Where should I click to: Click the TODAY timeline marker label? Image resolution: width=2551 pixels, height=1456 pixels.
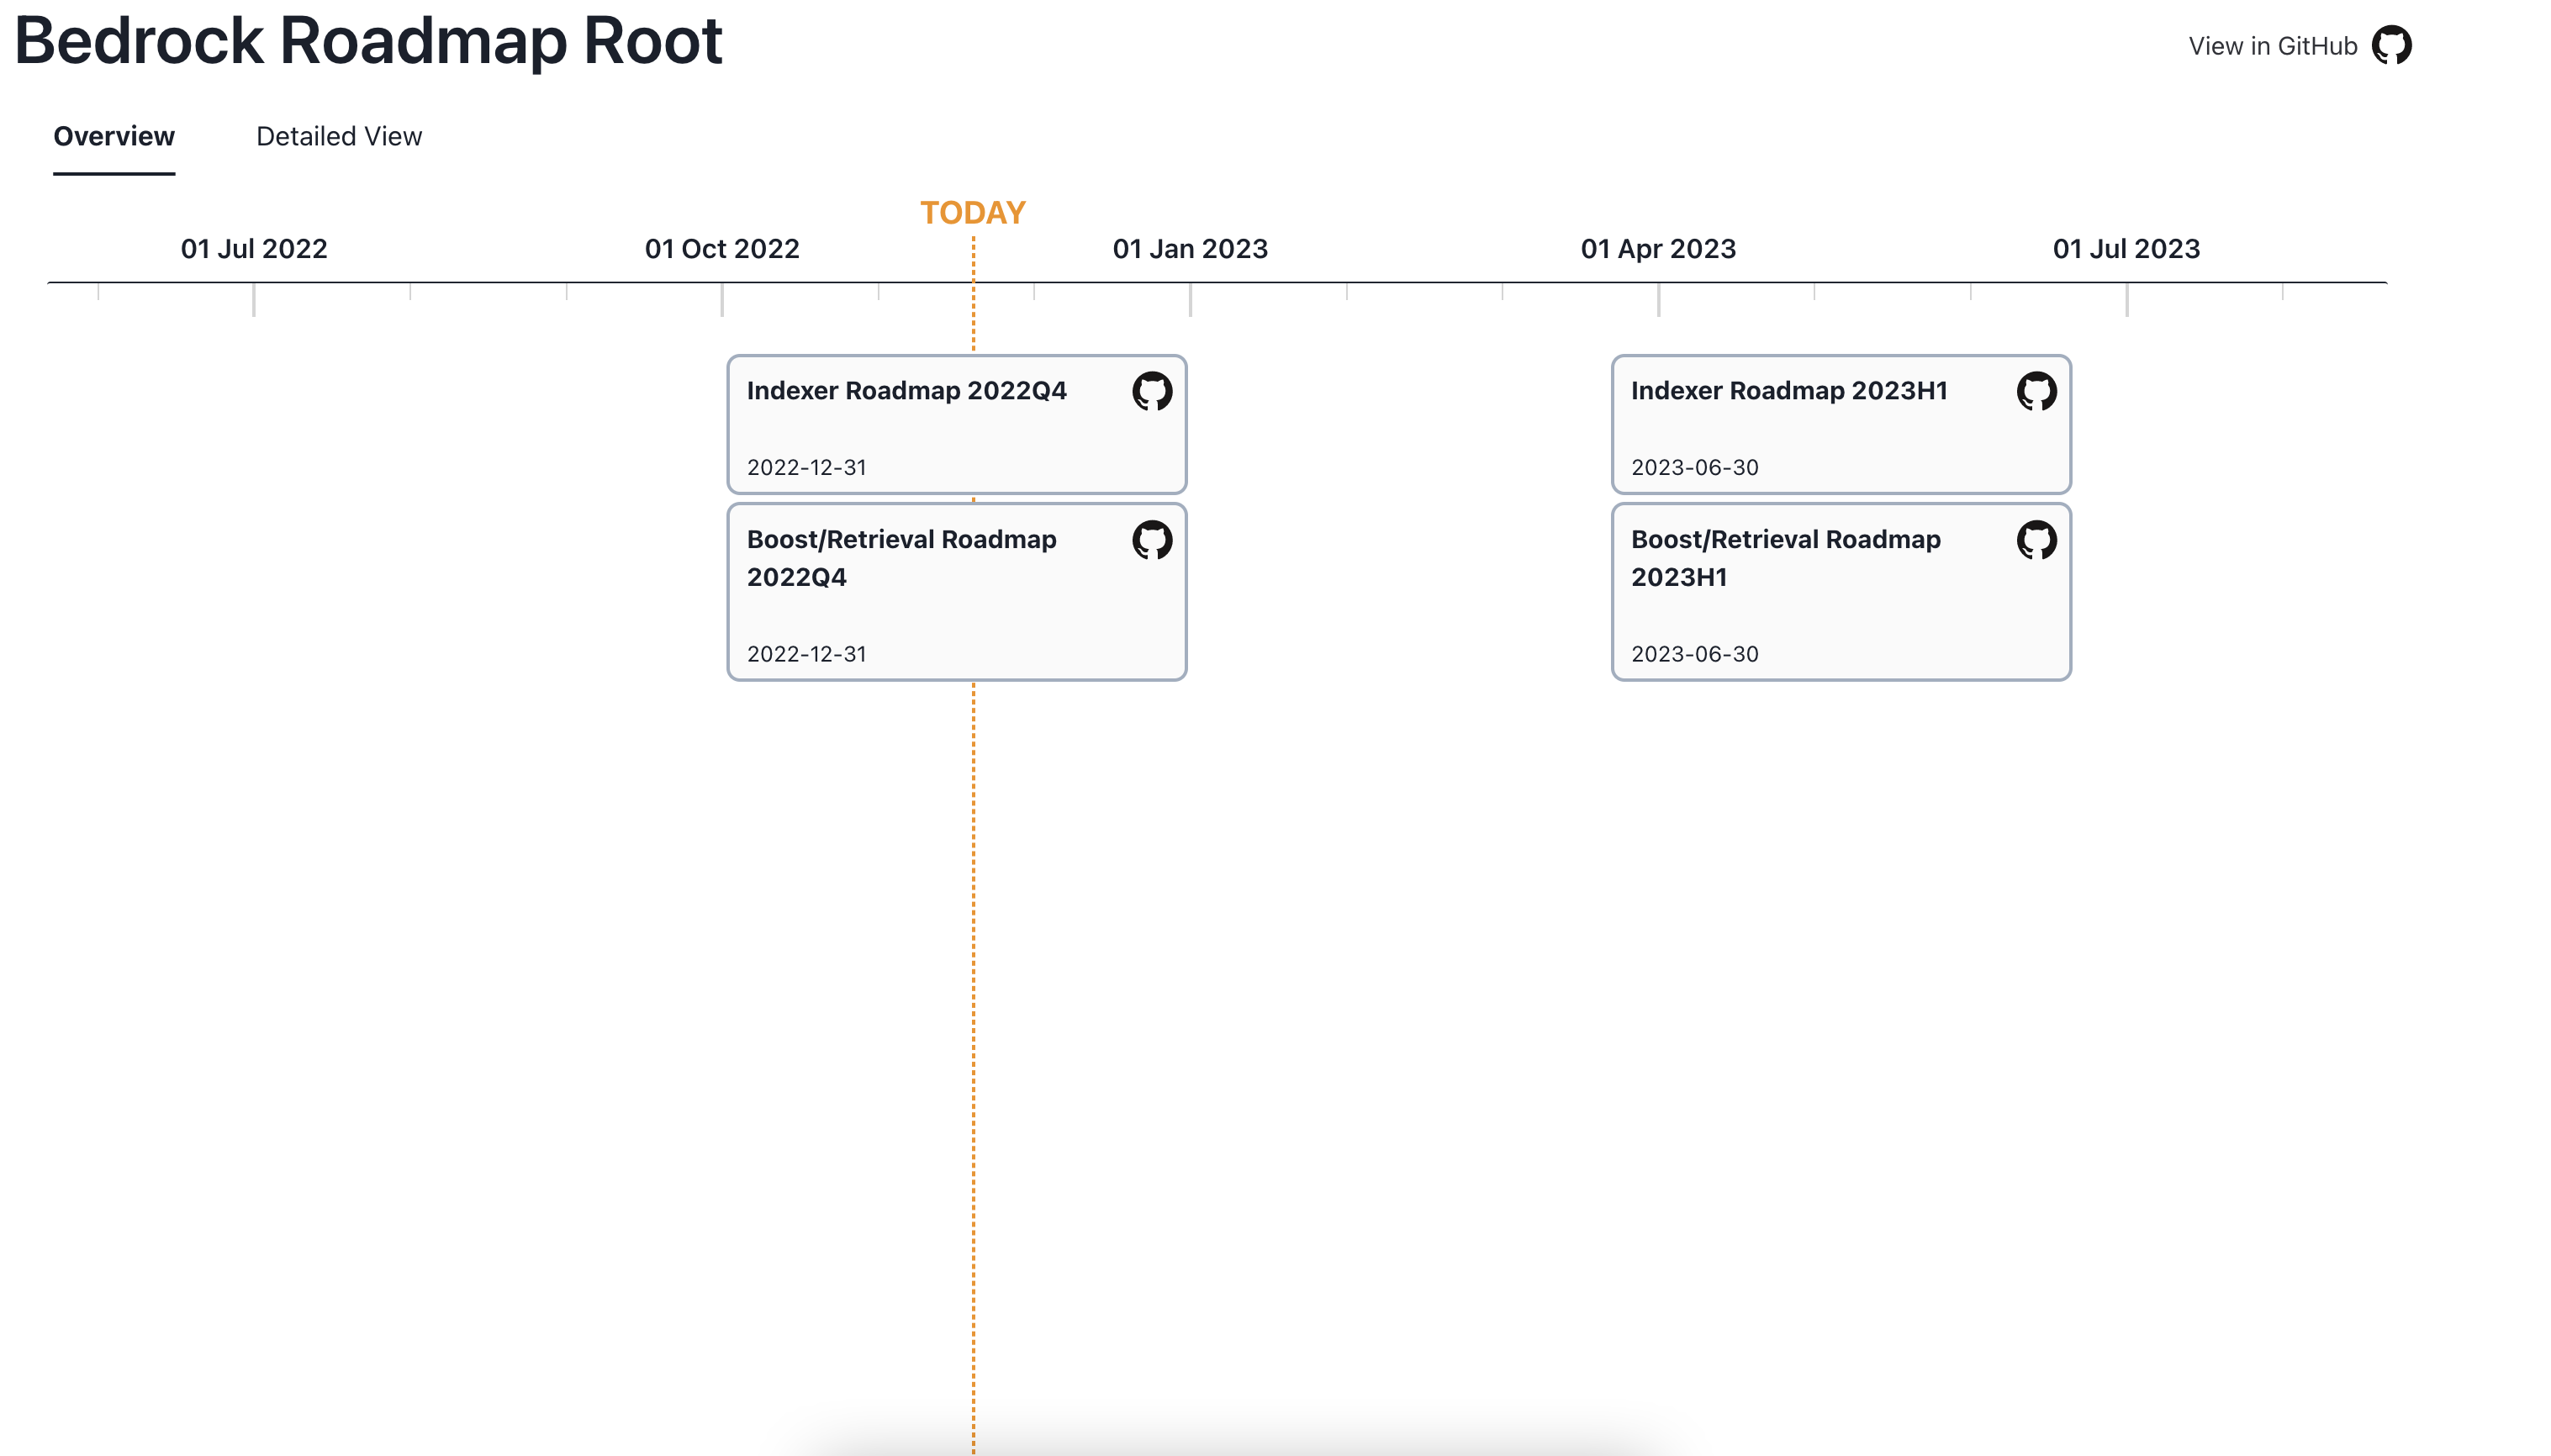coord(972,213)
